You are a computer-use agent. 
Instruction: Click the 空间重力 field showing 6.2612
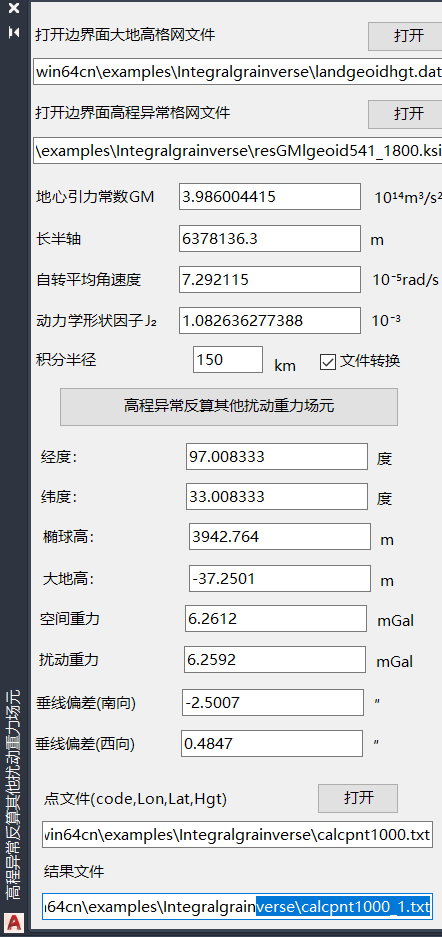(275, 618)
